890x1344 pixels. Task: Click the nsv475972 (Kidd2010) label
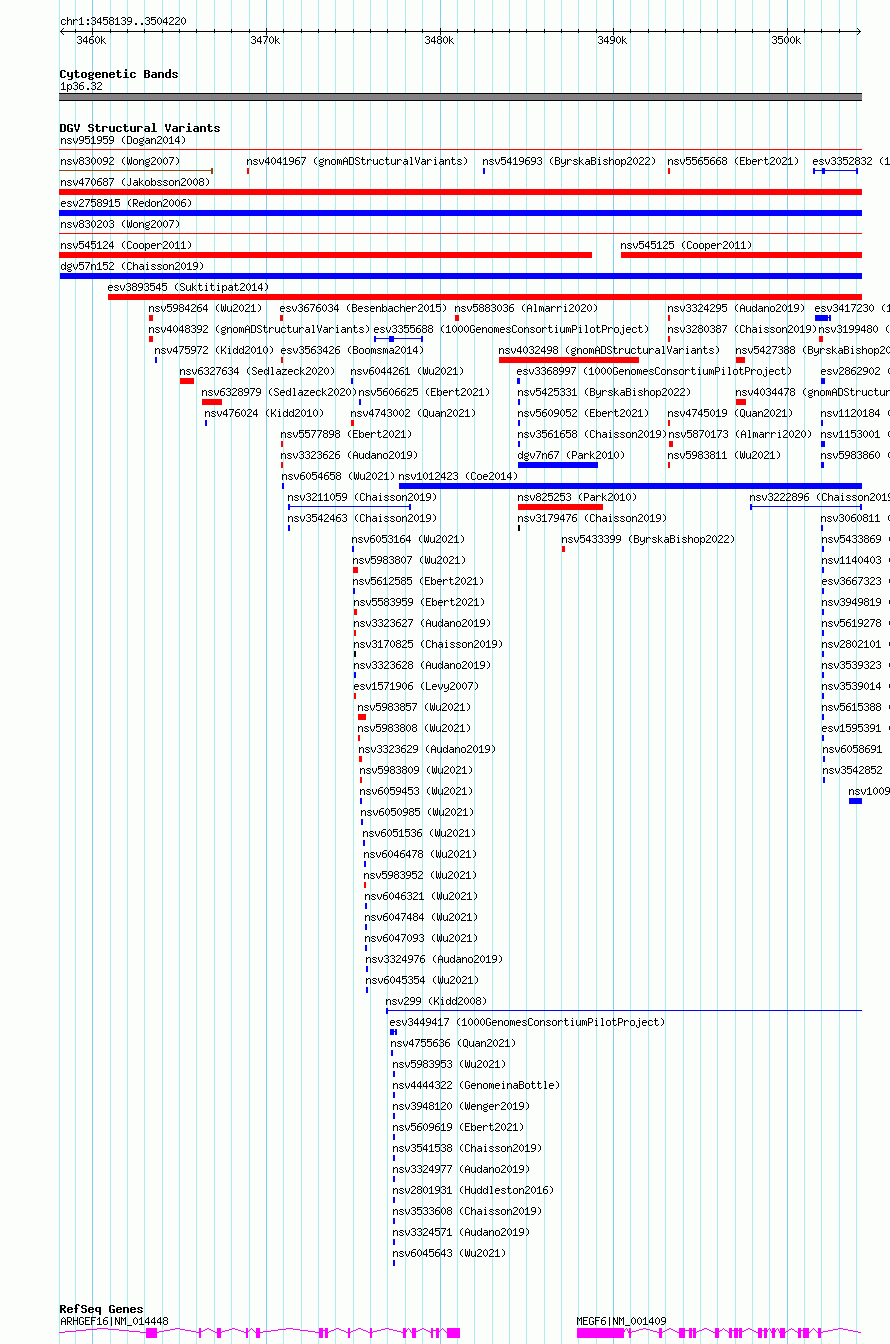tap(214, 350)
